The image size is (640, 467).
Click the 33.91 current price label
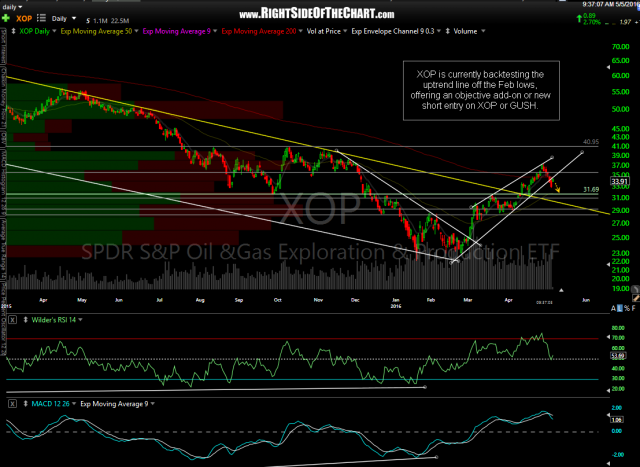coord(620,182)
